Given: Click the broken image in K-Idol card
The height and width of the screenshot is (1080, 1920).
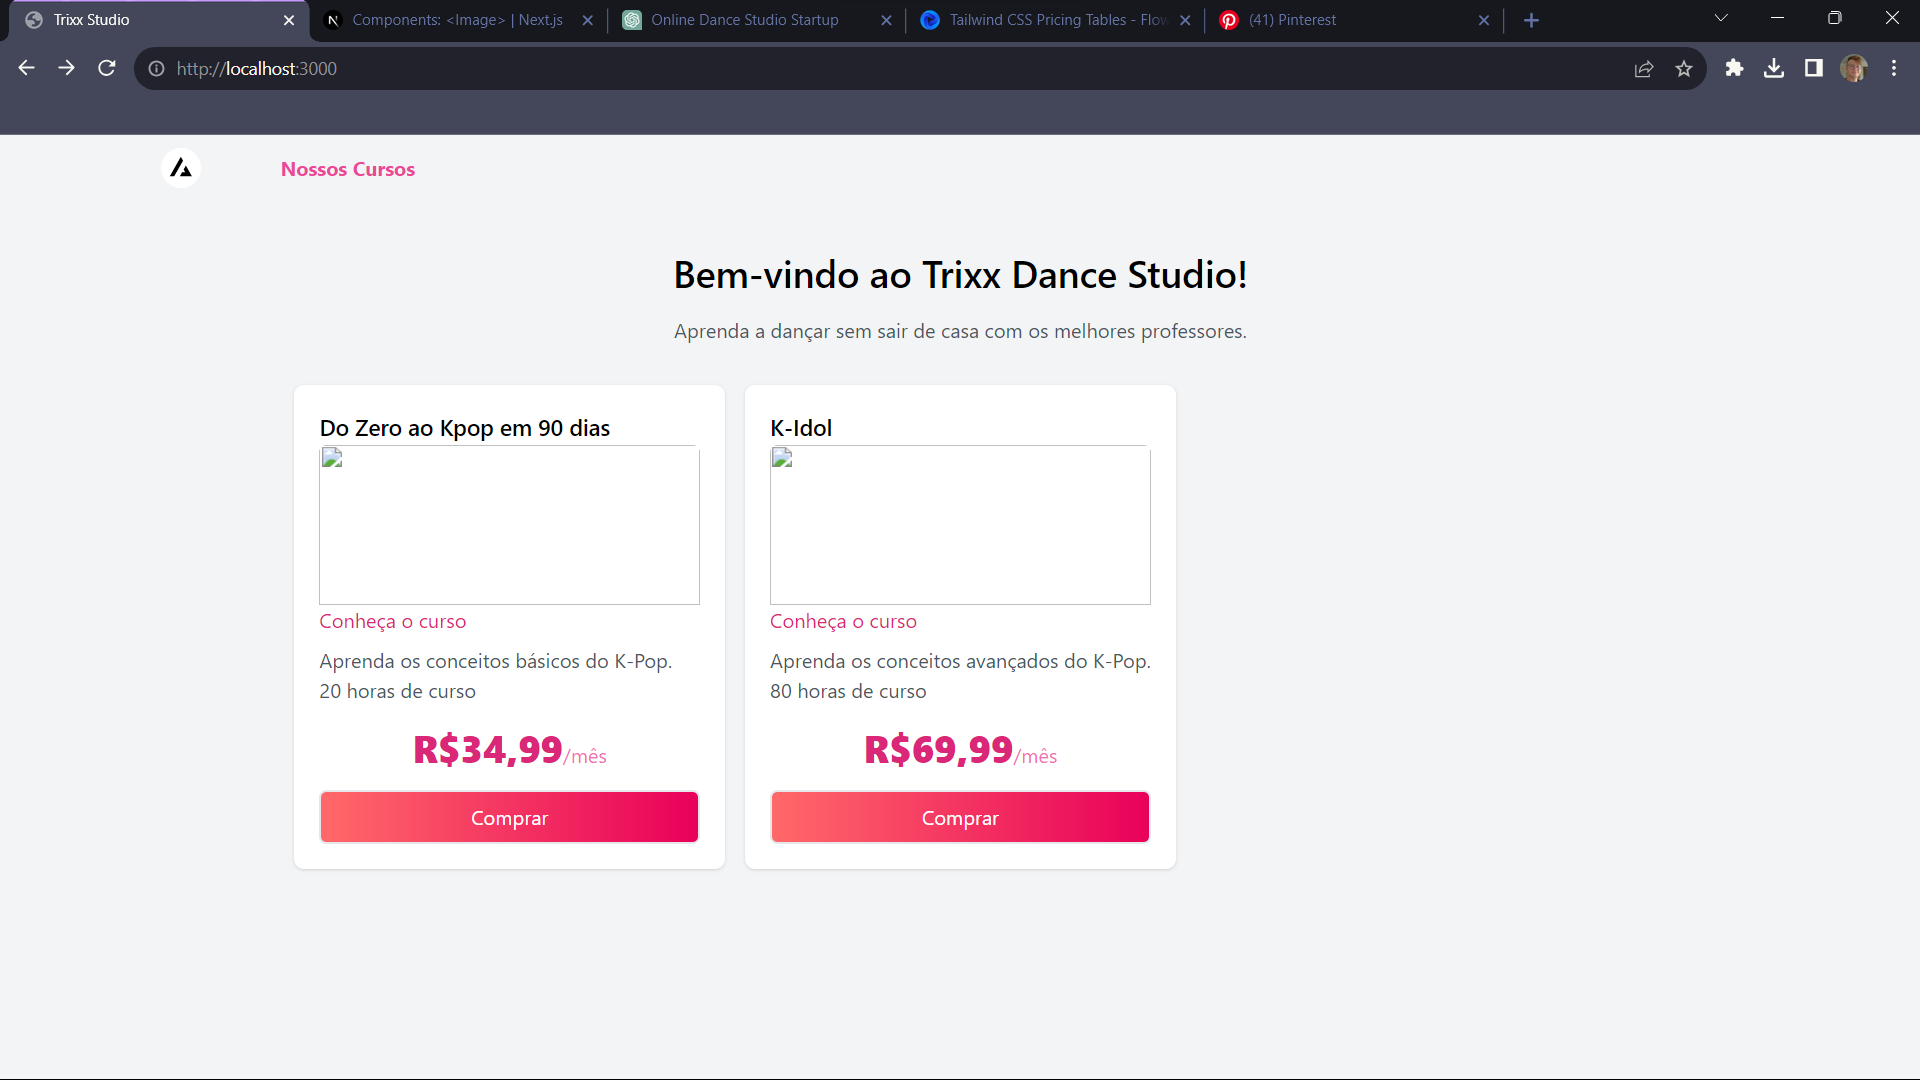Looking at the screenshot, I should (960, 525).
